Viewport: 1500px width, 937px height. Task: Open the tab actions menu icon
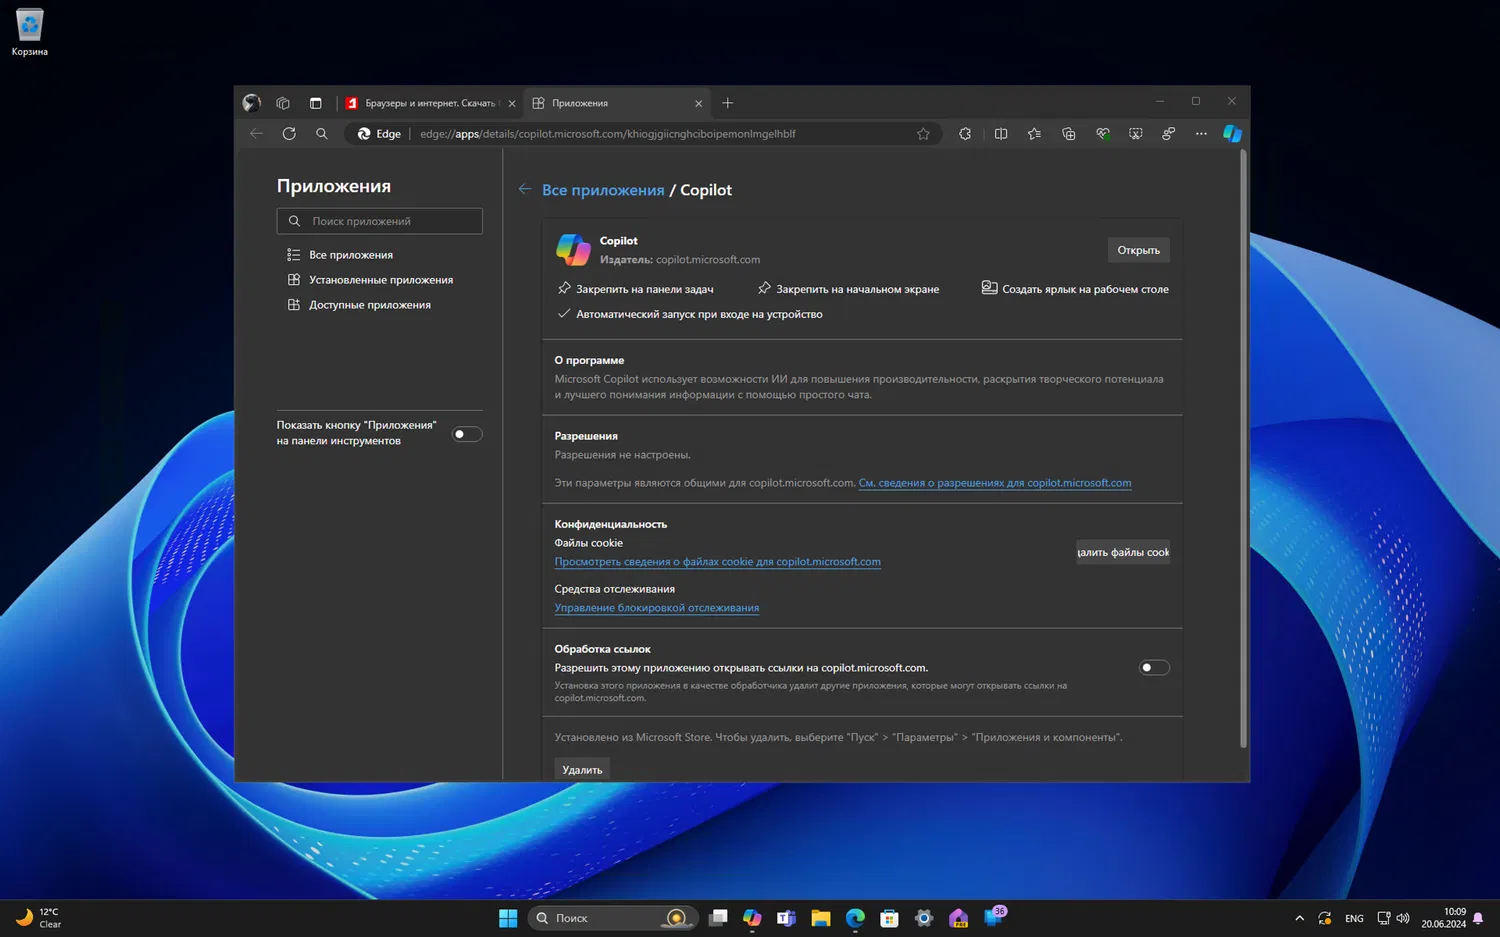pyautogui.click(x=315, y=103)
